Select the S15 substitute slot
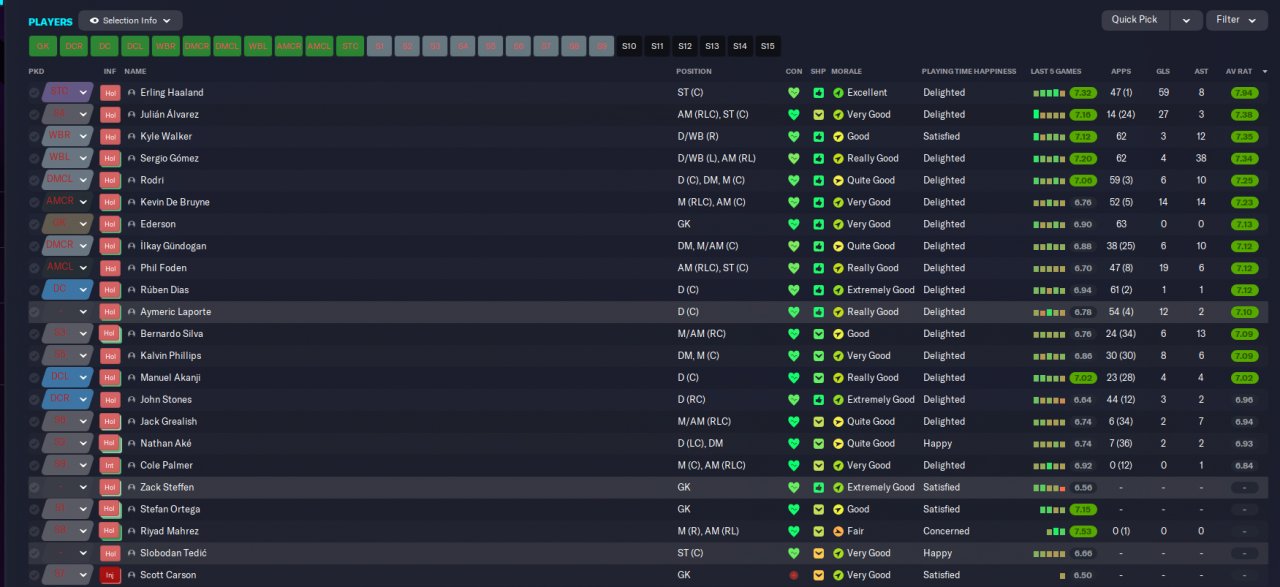Viewport: 1280px width, 587px height. pos(767,46)
